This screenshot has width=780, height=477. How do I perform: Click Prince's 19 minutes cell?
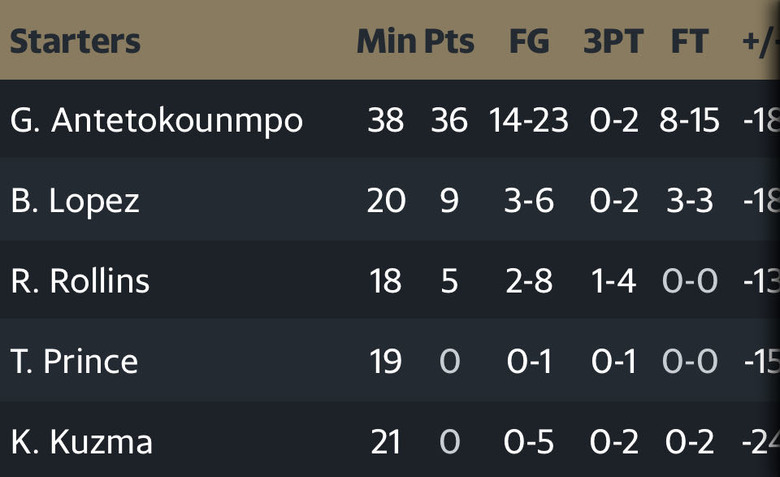pyautogui.click(x=386, y=362)
